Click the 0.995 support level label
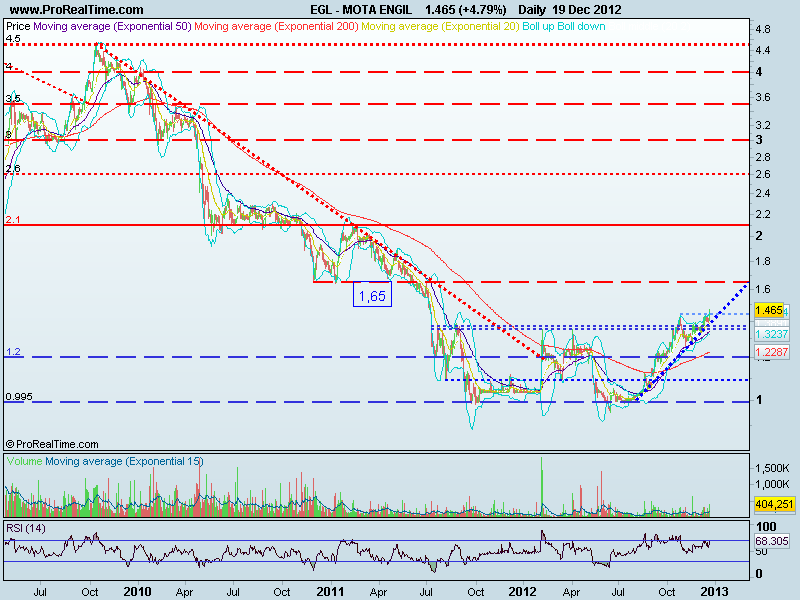This screenshot has height=600, width=800. click(19, 396)
